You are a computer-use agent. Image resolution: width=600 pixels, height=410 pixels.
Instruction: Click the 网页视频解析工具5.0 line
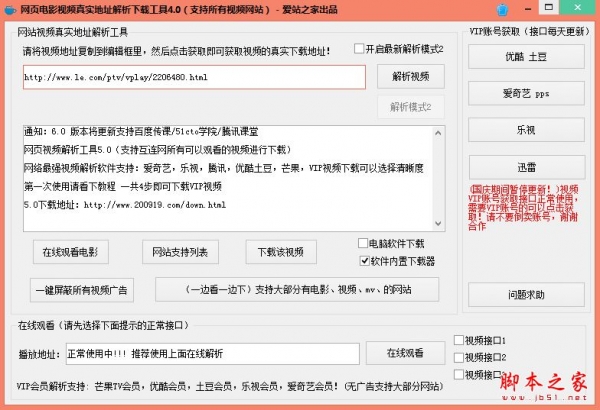(157, 150)
